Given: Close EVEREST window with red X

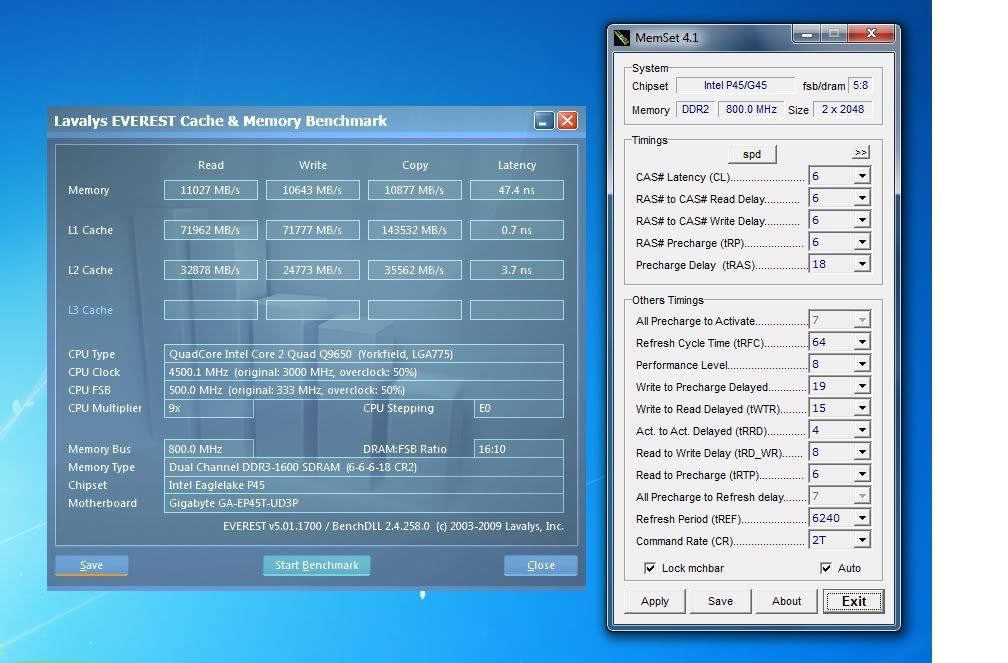Looking at the screenshot, I should click(567, 120).
